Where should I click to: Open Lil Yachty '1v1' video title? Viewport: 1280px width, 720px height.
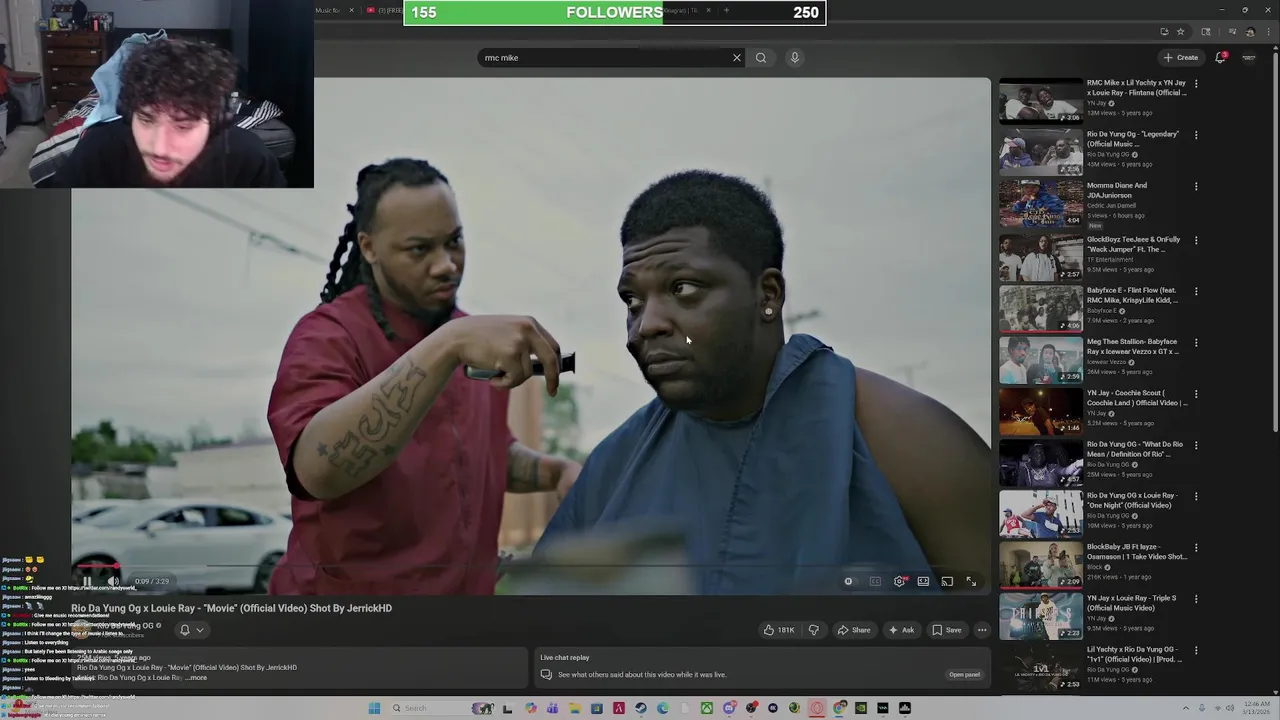[1136, 654]
